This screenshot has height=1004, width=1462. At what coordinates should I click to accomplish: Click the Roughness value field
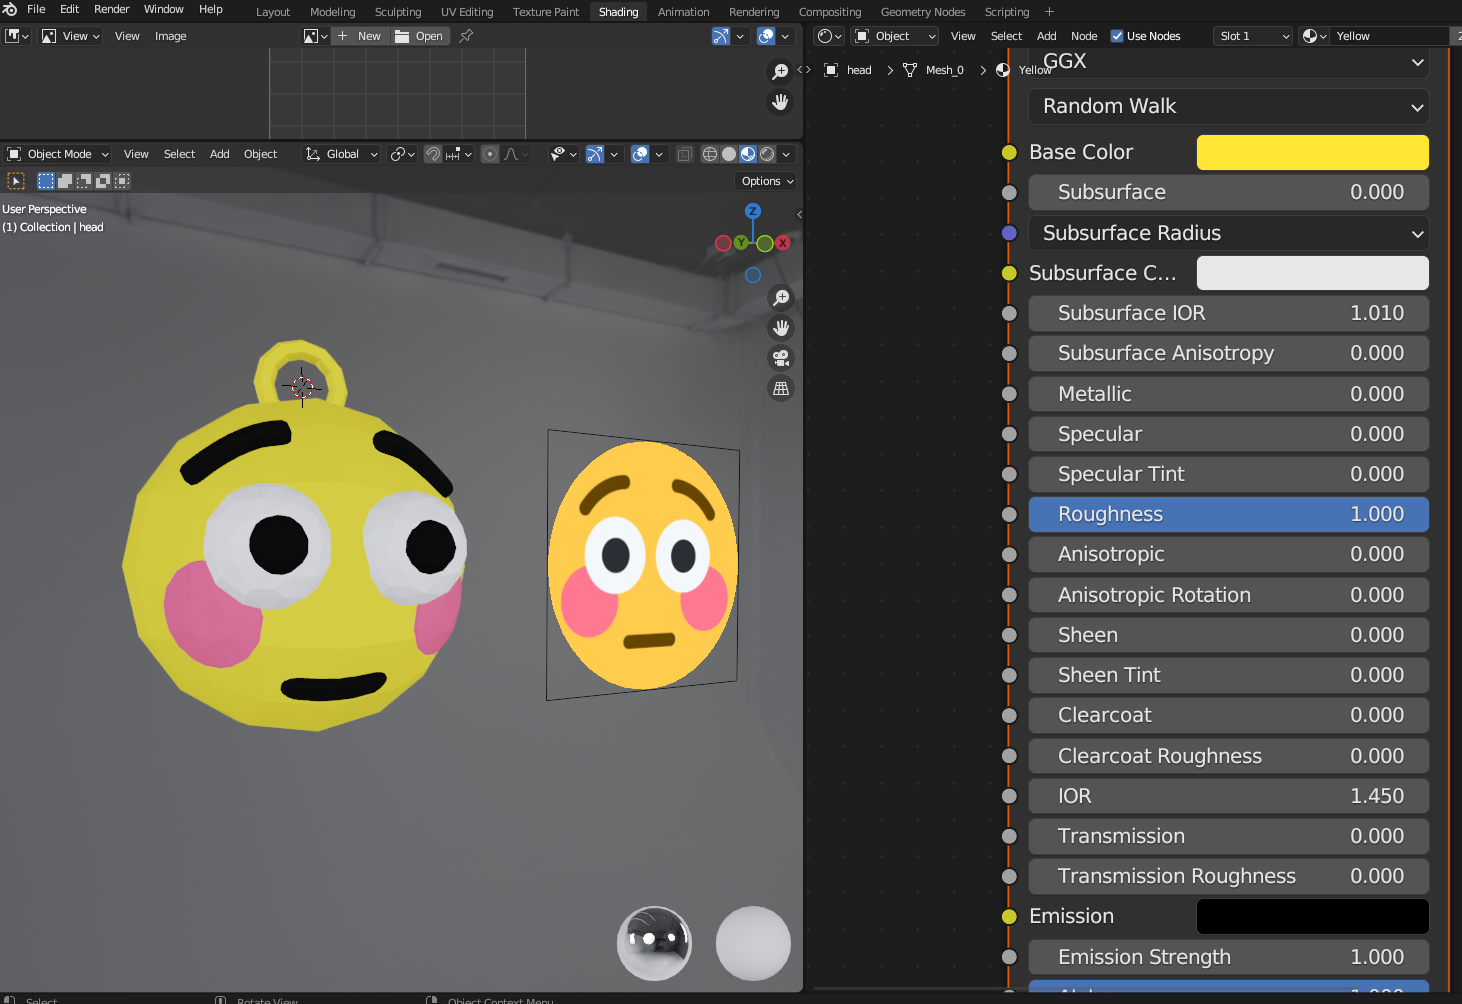pyautogui.click(x=1228, y=514)
